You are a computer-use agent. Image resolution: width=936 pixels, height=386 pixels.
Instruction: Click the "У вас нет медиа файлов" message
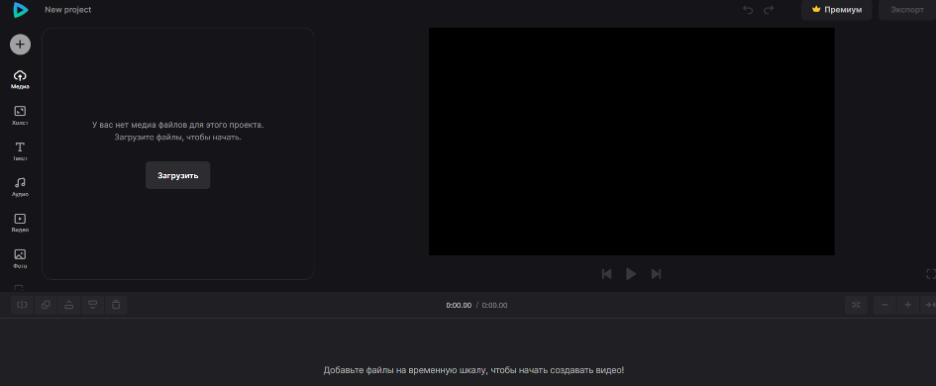coord(178,131)
